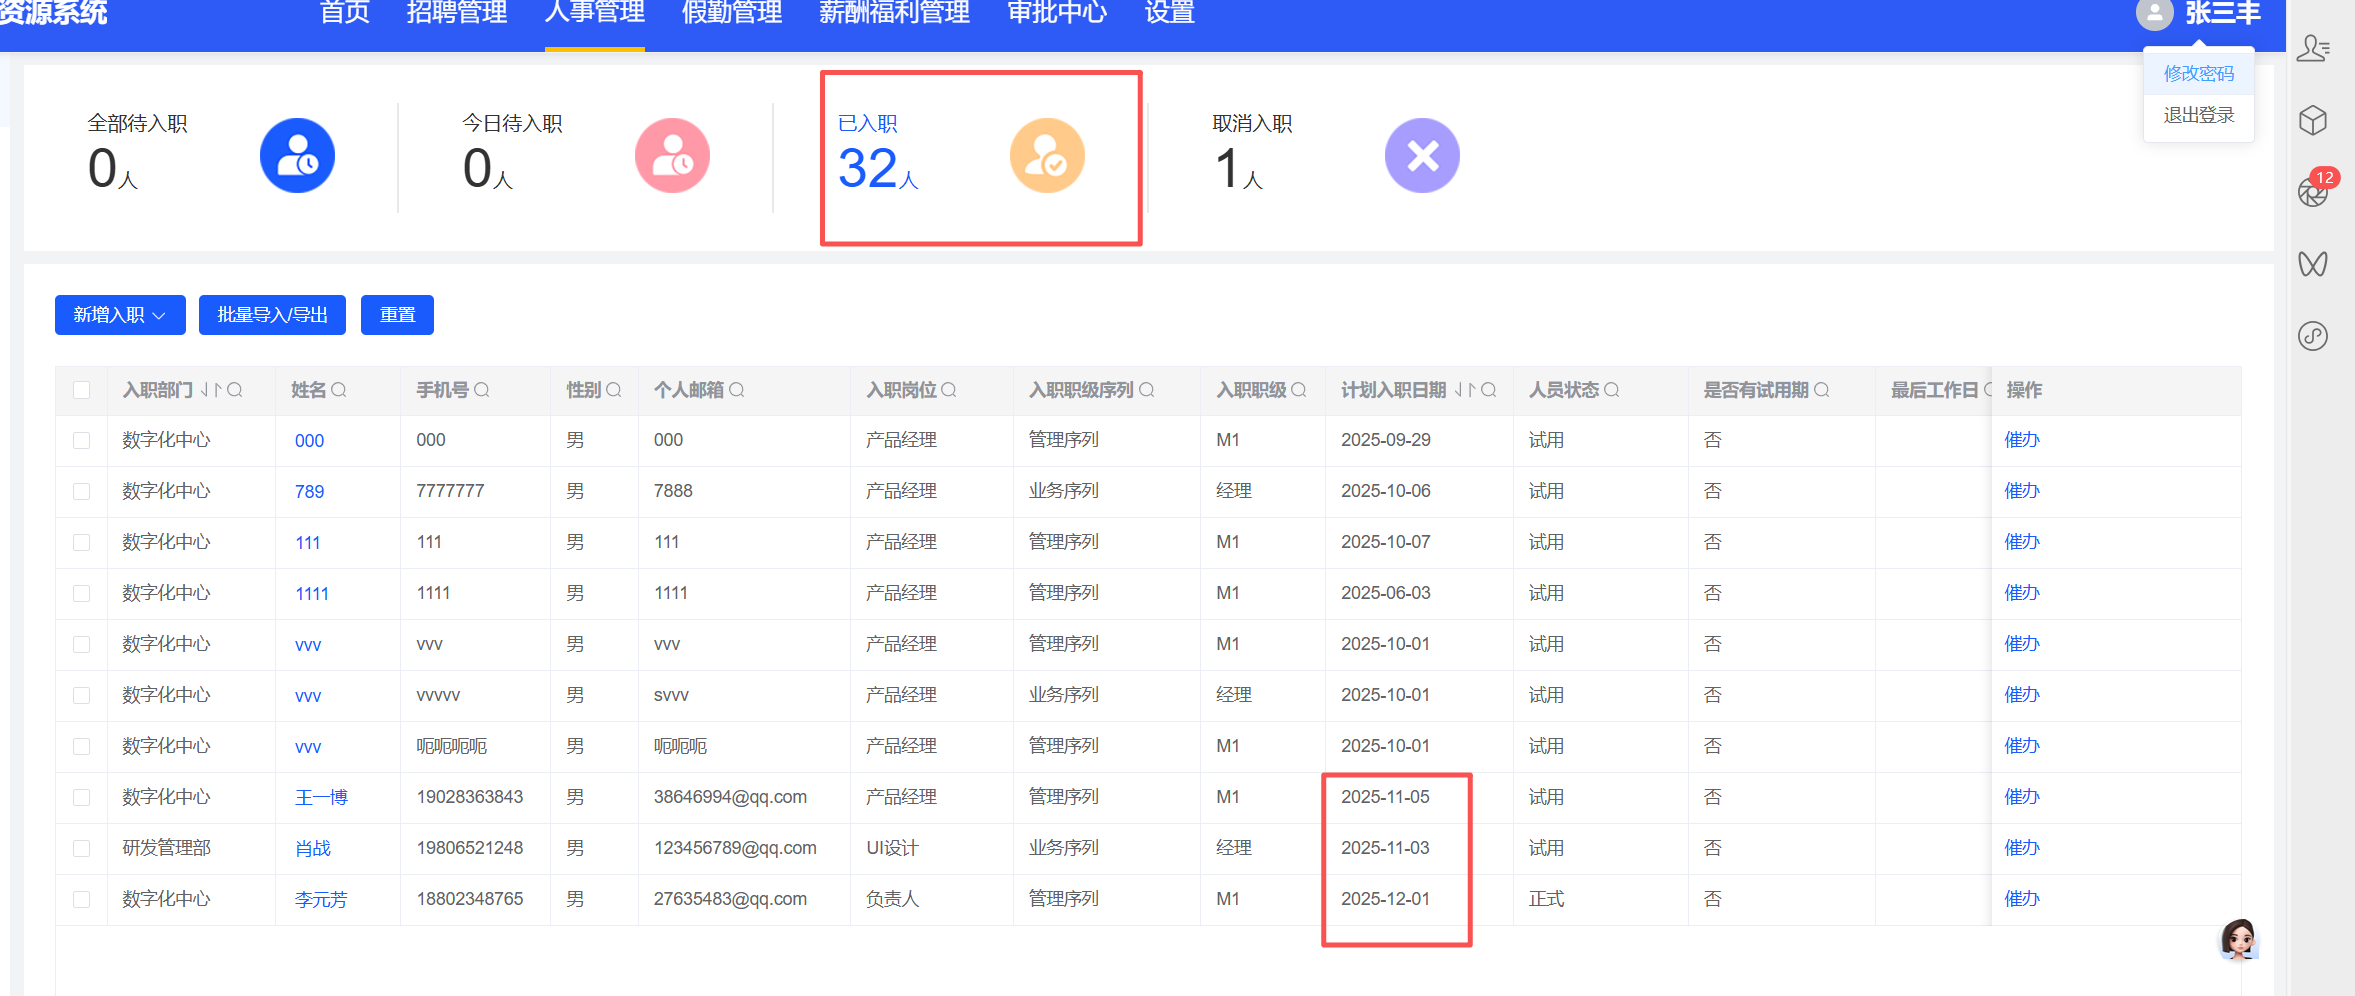Open the 肖战 employee name link
Screen dimensions: 2355x996
coord(313,849)
